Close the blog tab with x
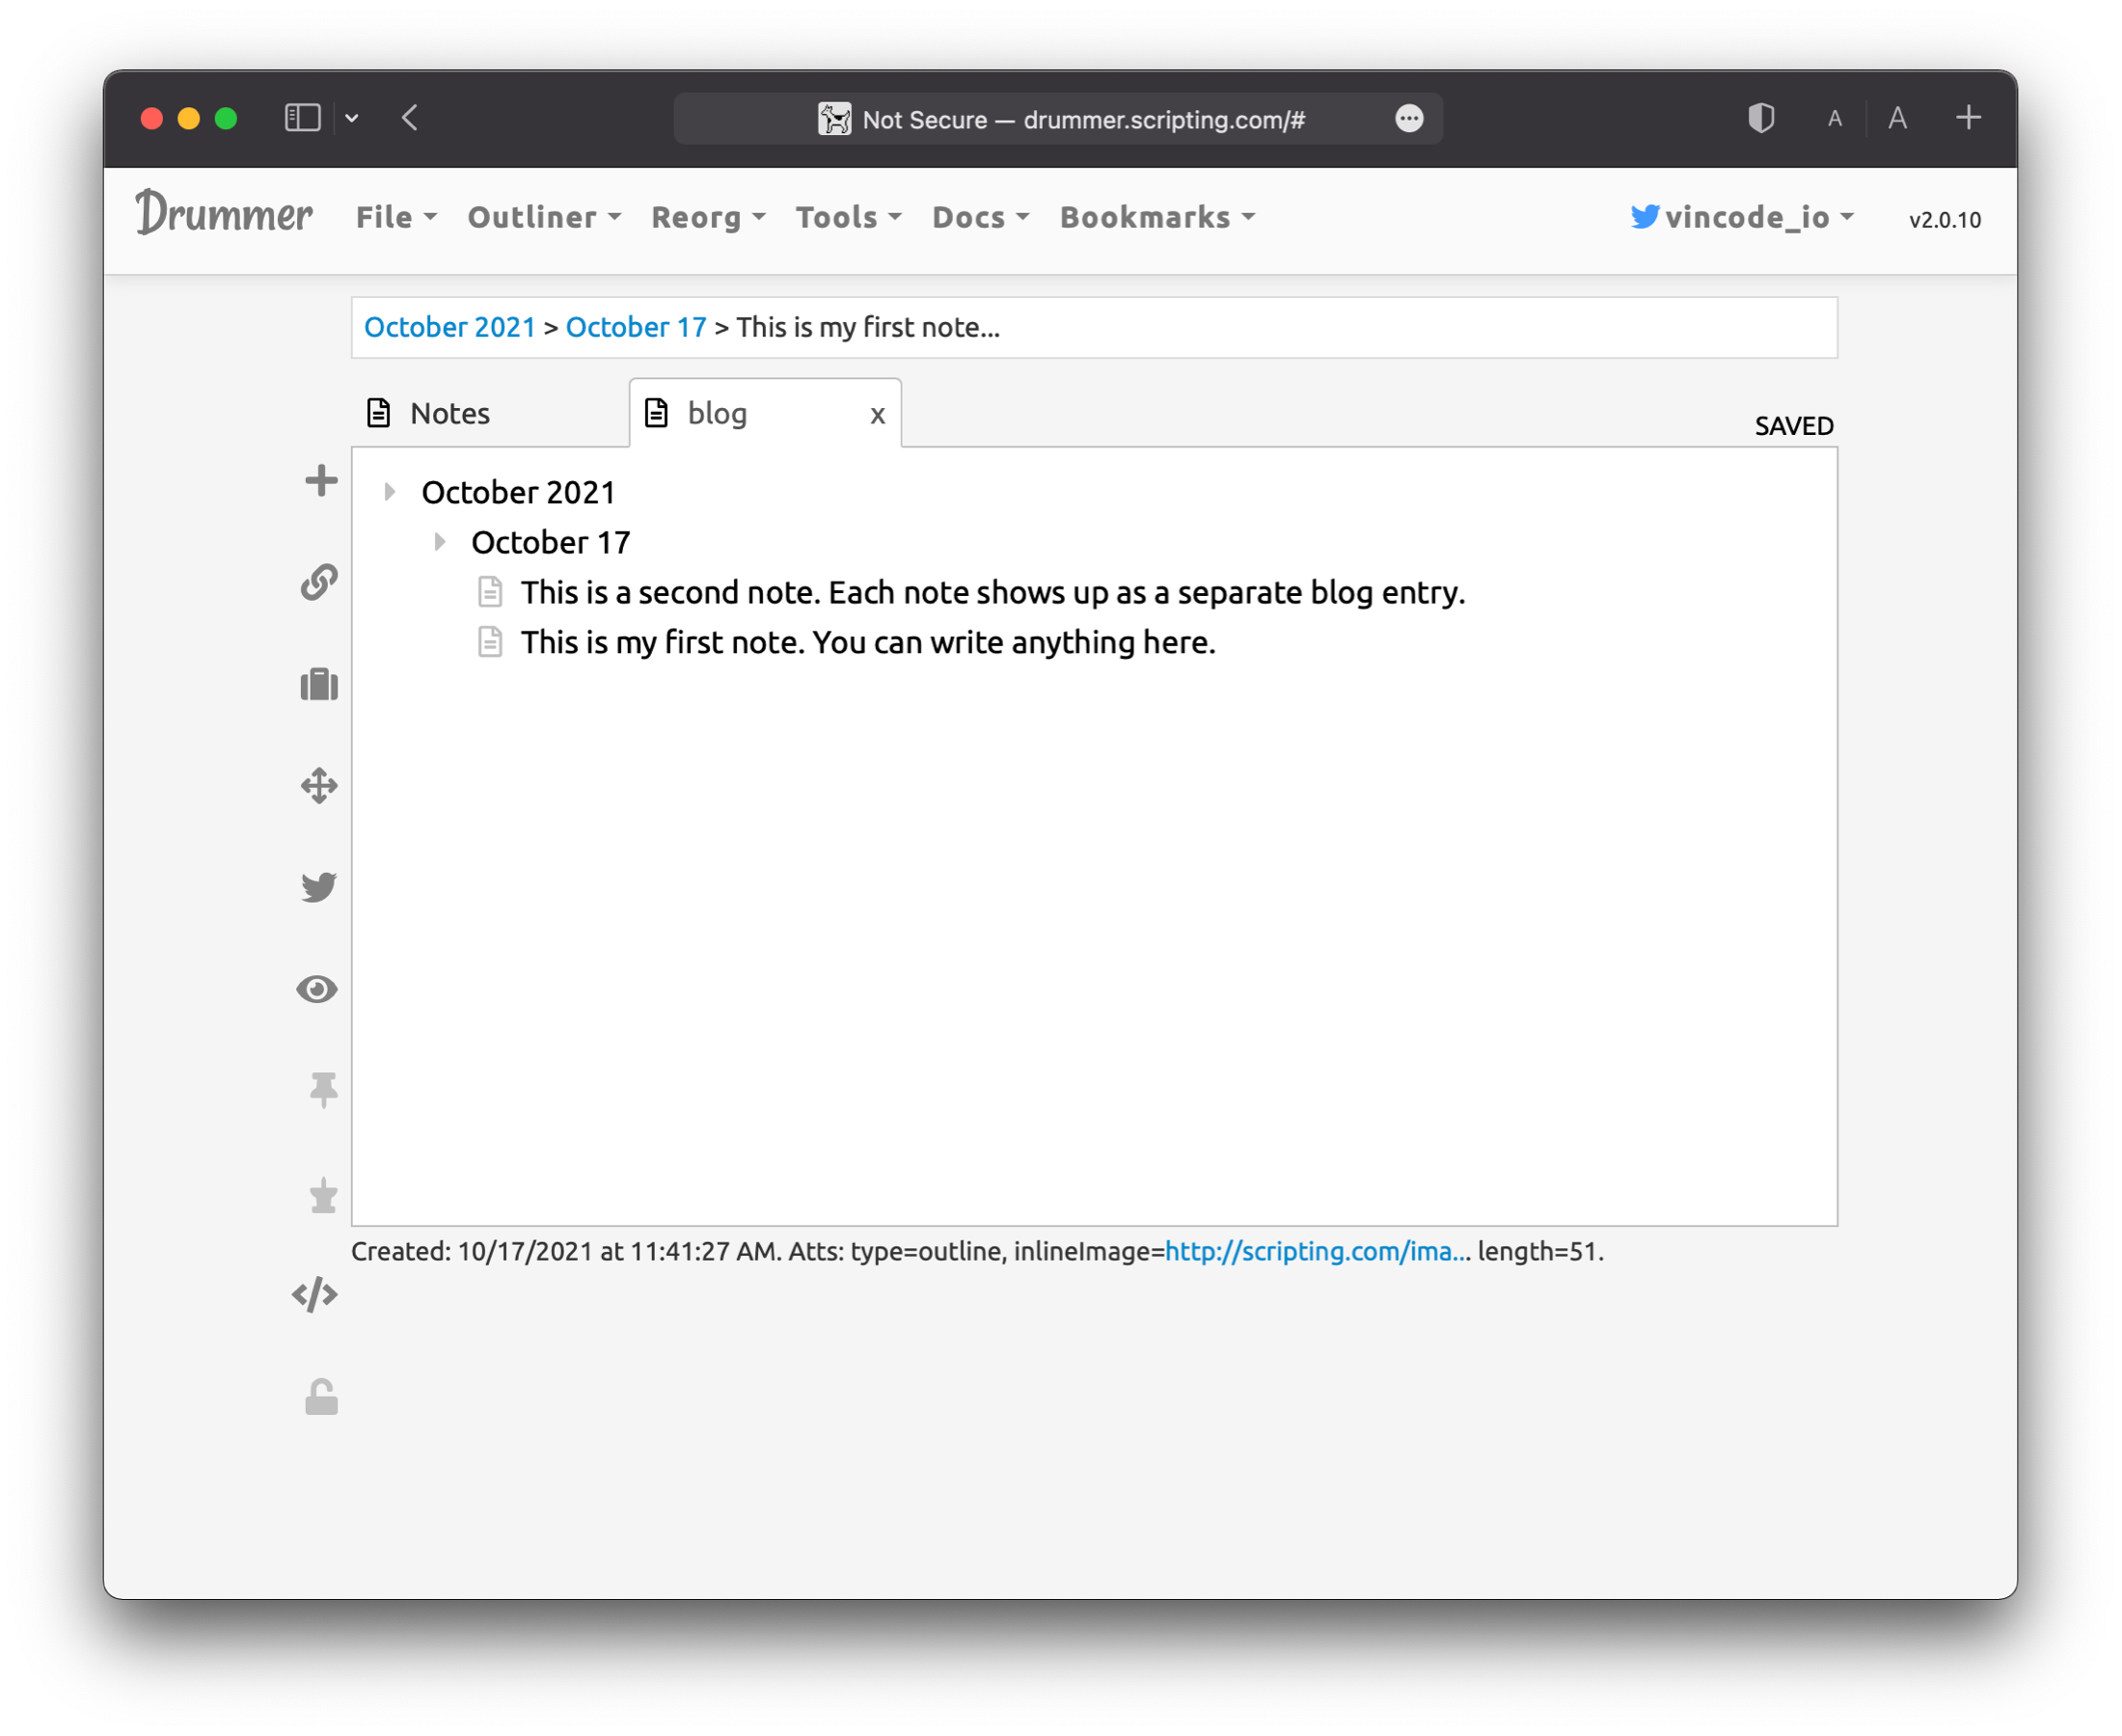Image resolution: width=2122 pixels, height=1736 pixels. pos(877,415)
